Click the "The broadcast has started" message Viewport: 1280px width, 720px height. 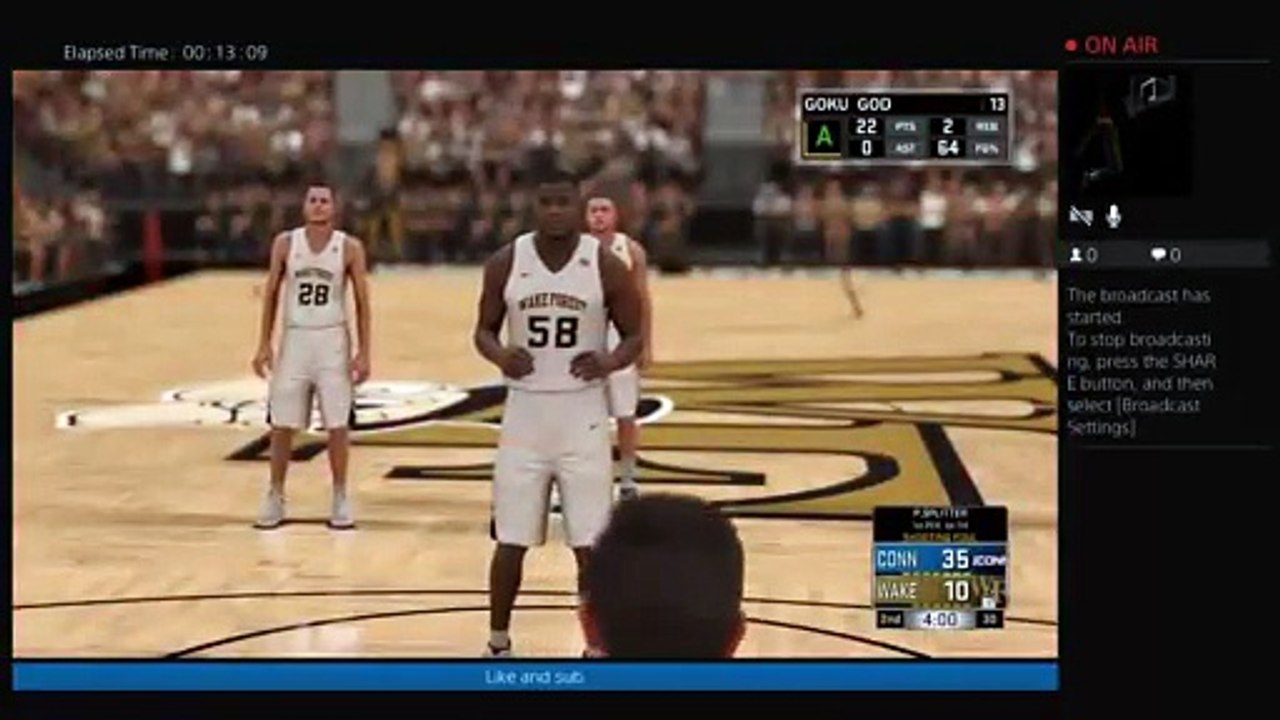tap(1138, 306)
